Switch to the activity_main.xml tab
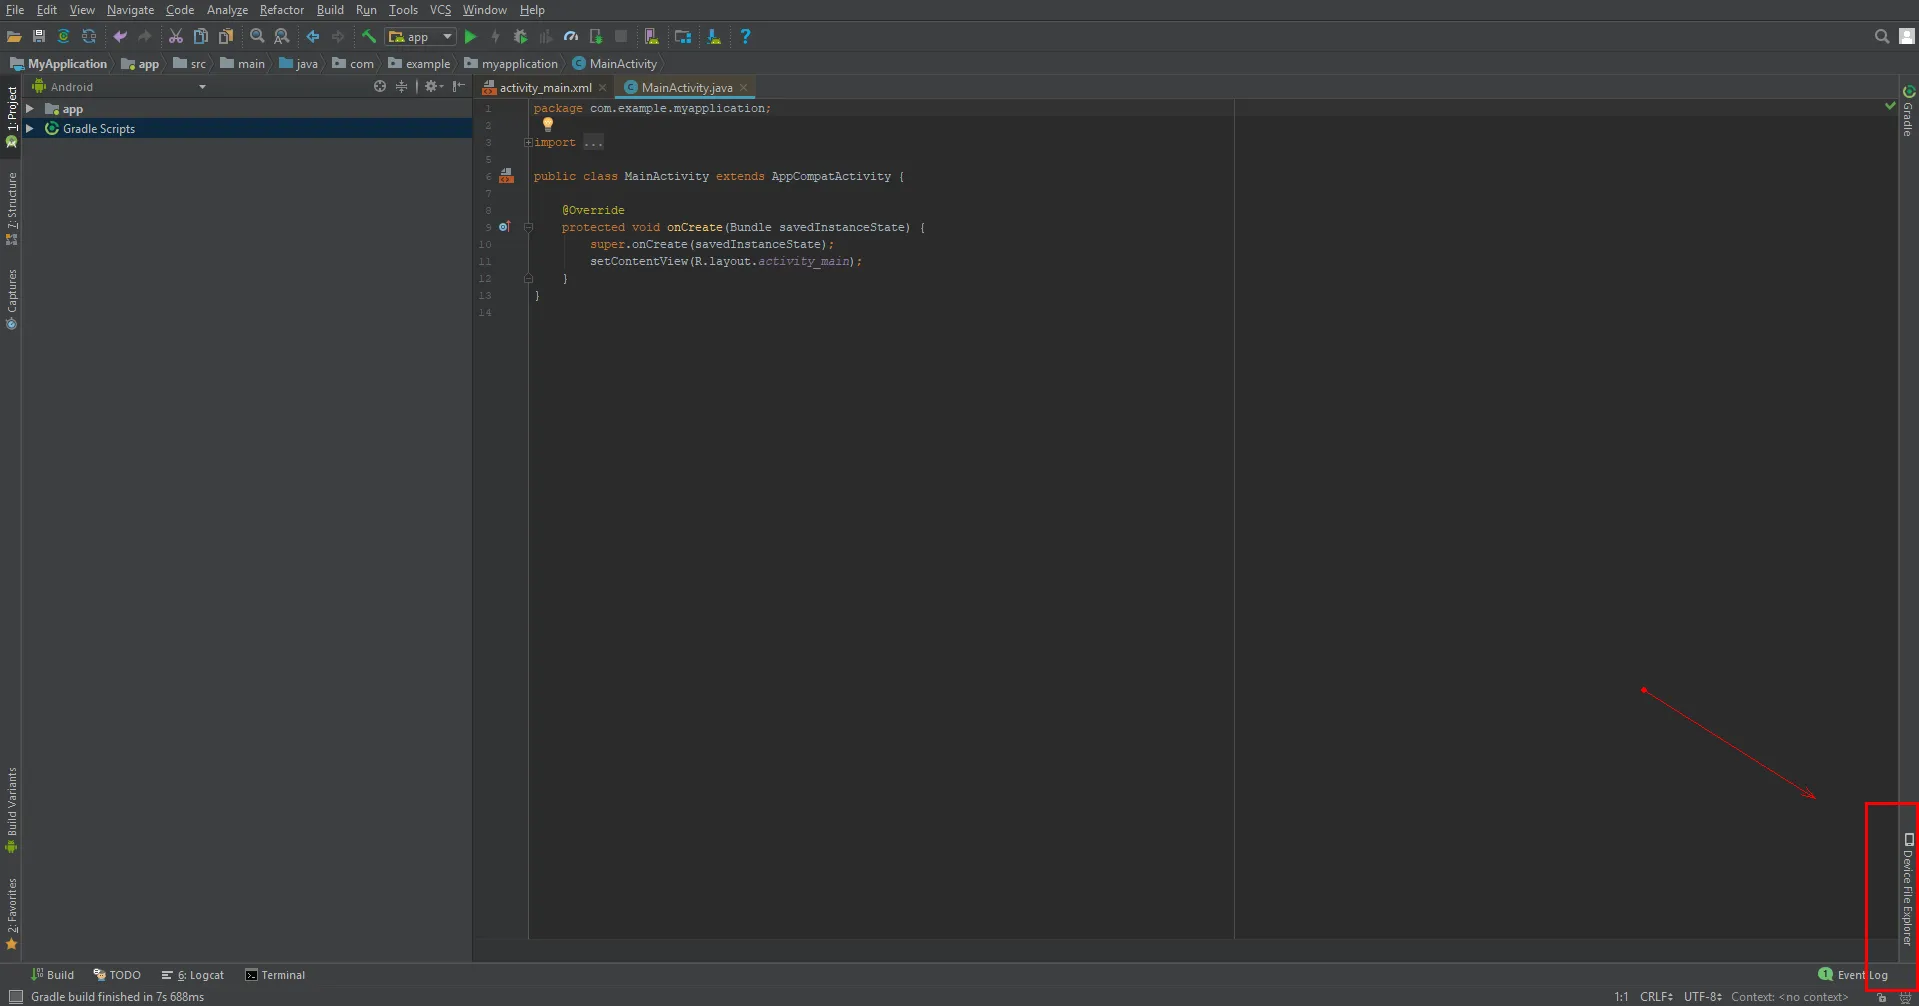This screenshot has height=1006, width=1919. pos(545,88)
